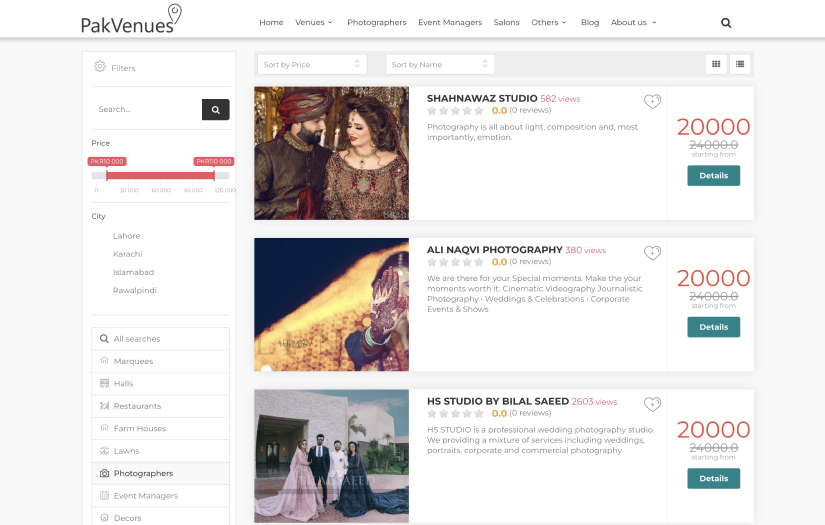The width and height of the screenshot is (825, 525).
Task: Expand the About us menu
Action: 633,22
